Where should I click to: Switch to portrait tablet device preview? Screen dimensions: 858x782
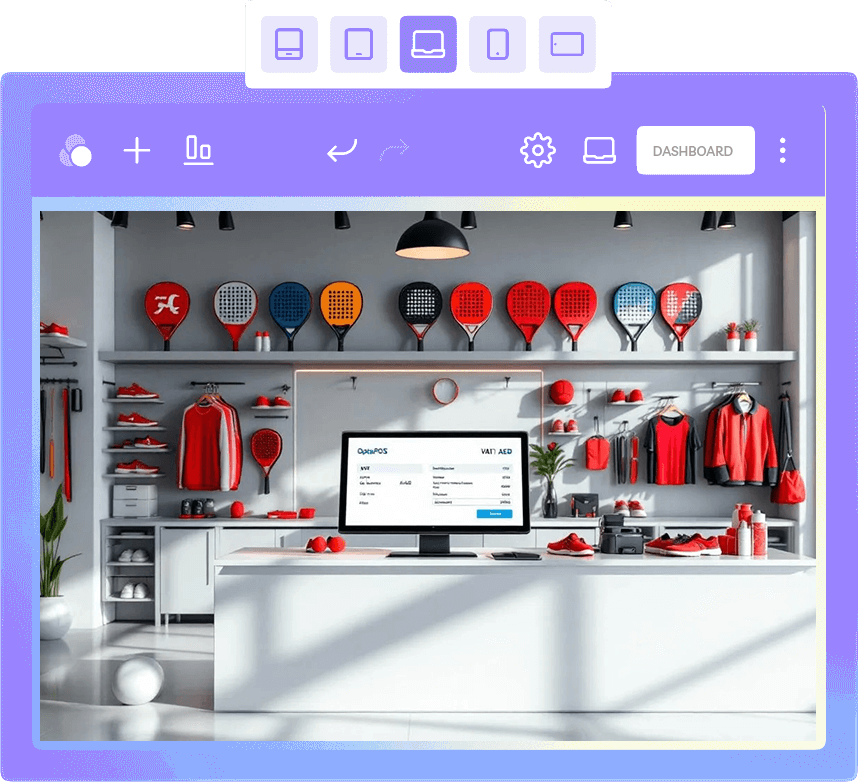[x=358, y=44]
